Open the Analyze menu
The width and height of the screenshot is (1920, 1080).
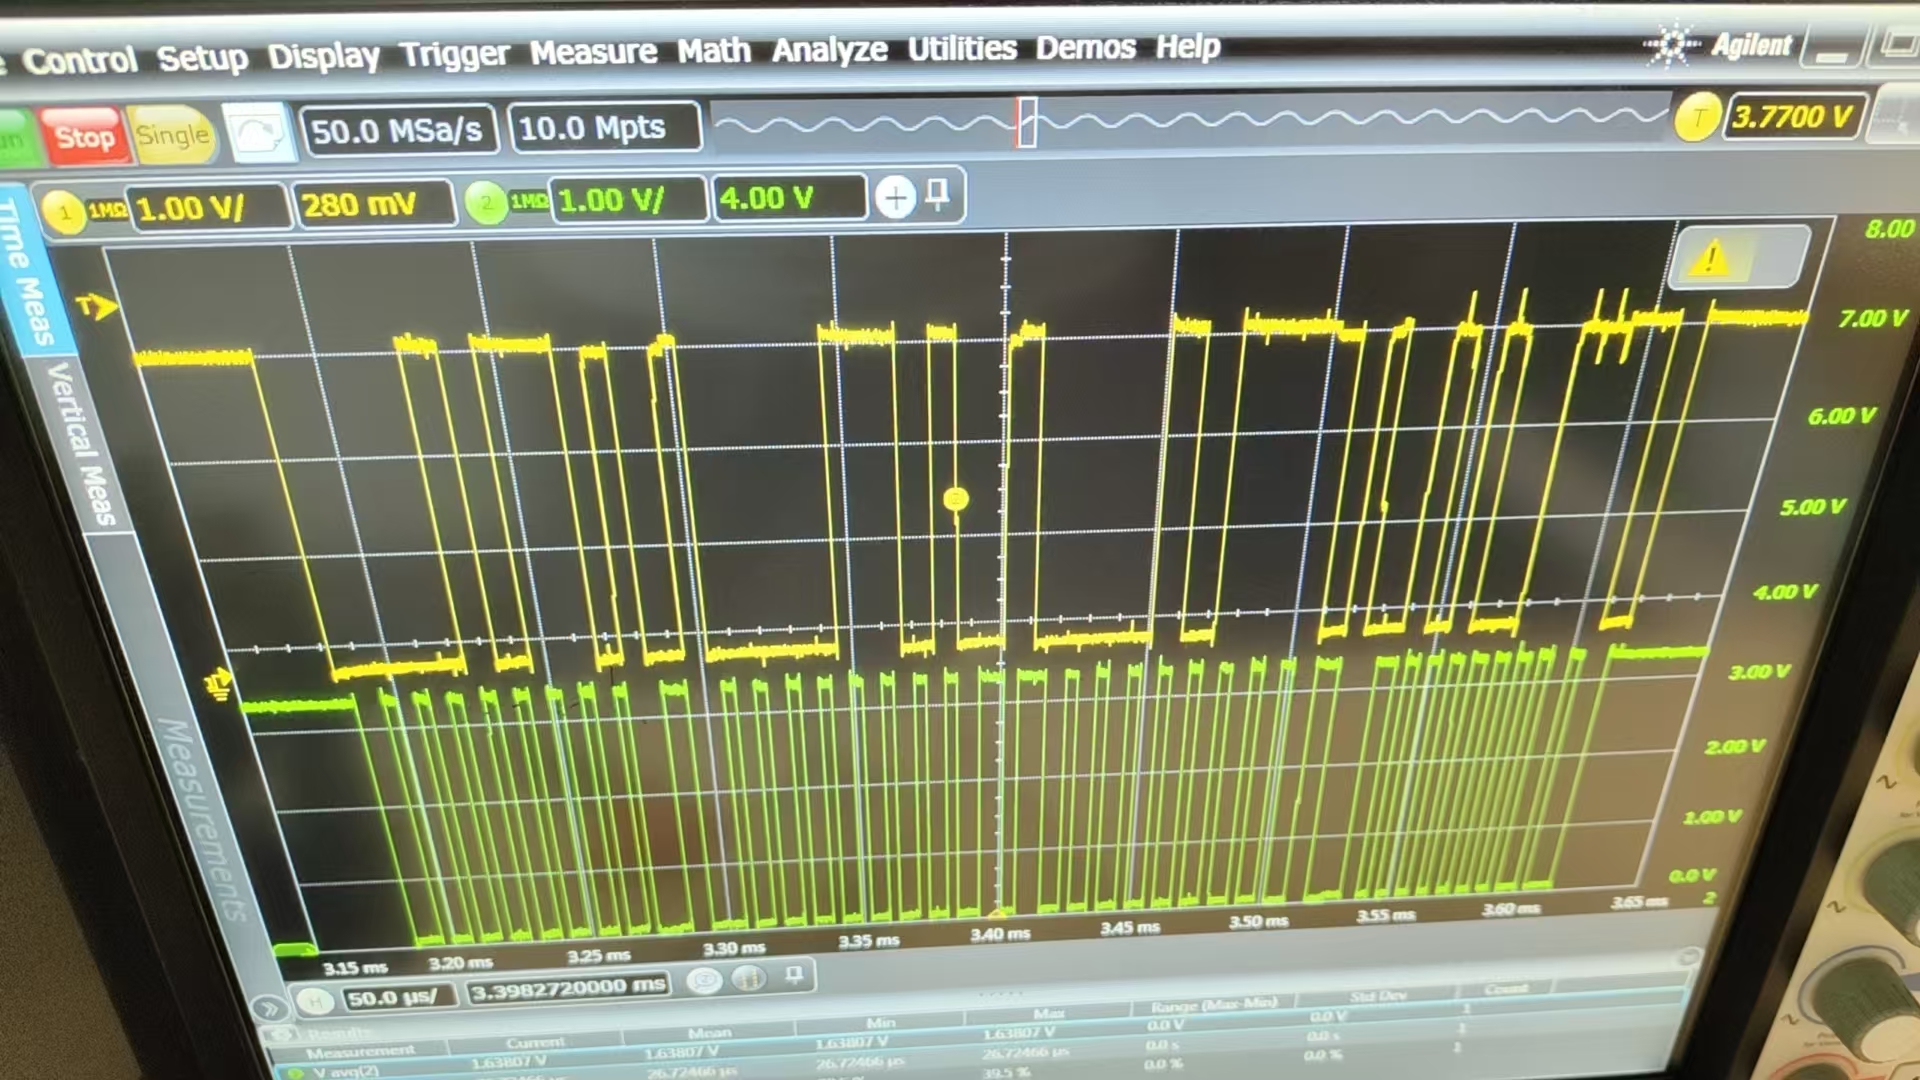coord(829,50)
